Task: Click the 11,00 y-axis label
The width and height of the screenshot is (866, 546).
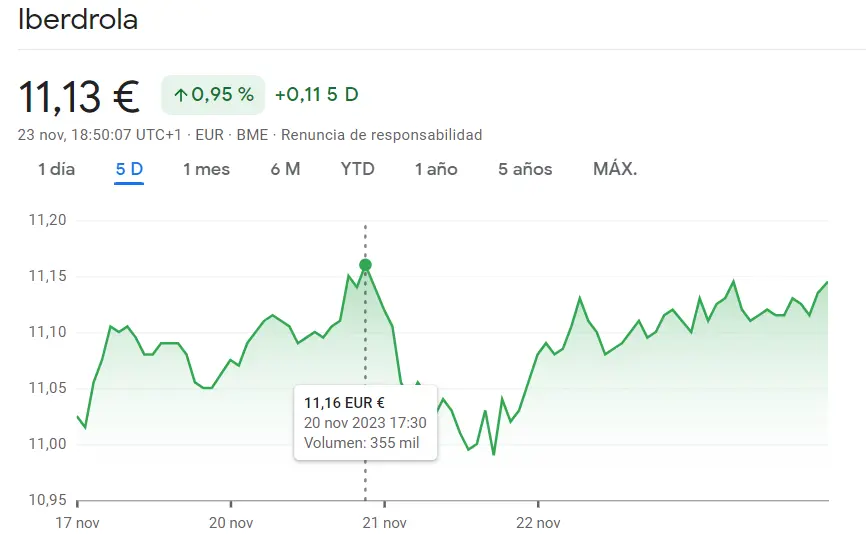Action: [x=47, y=444]
